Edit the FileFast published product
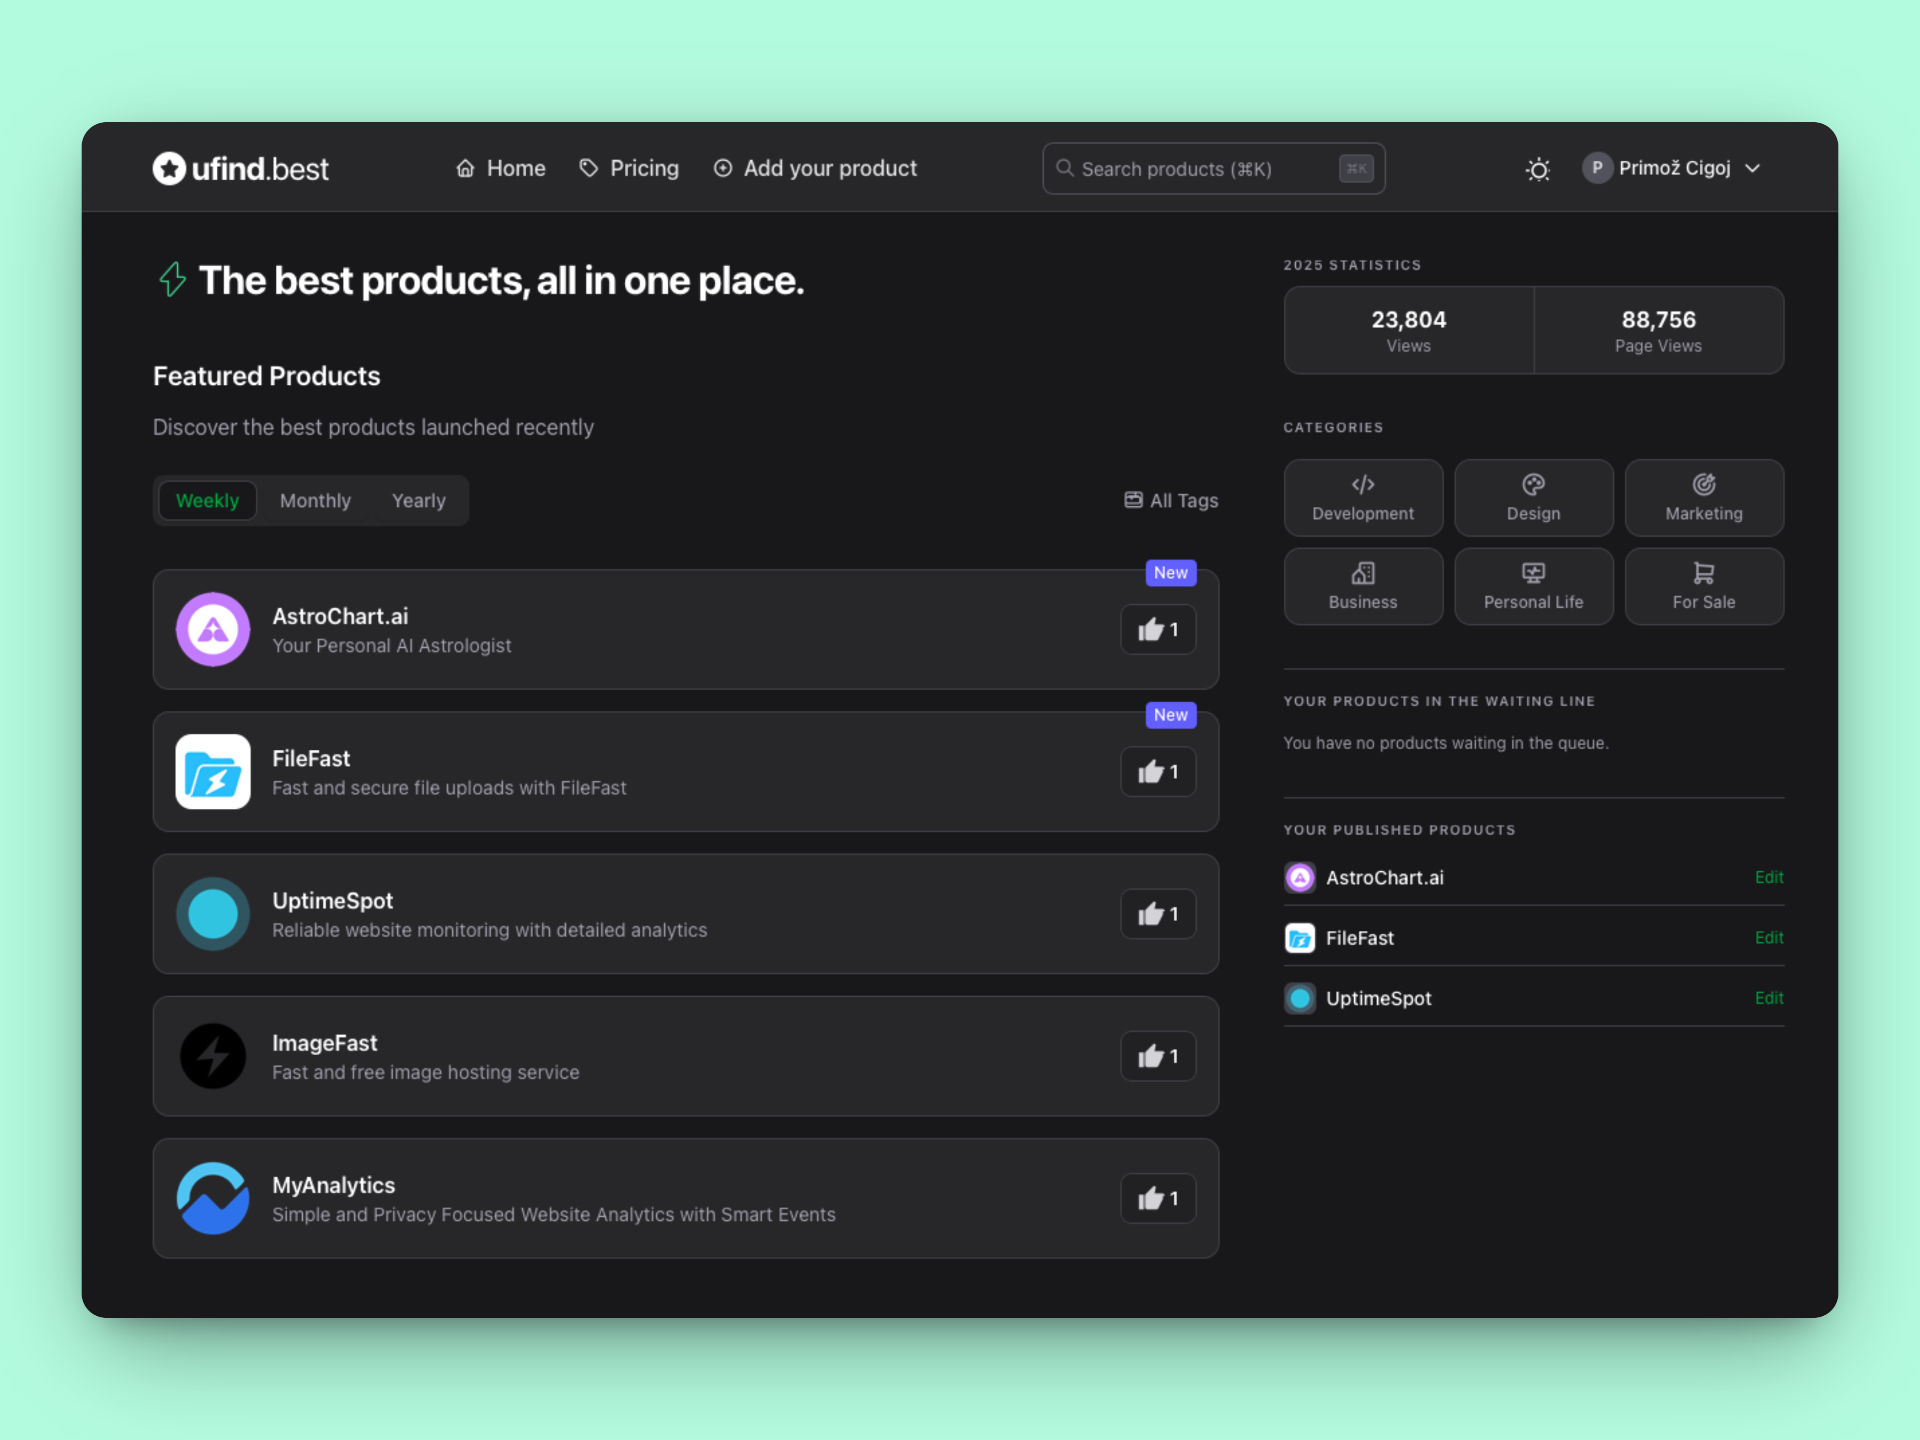 click(x=1768, y=937)
